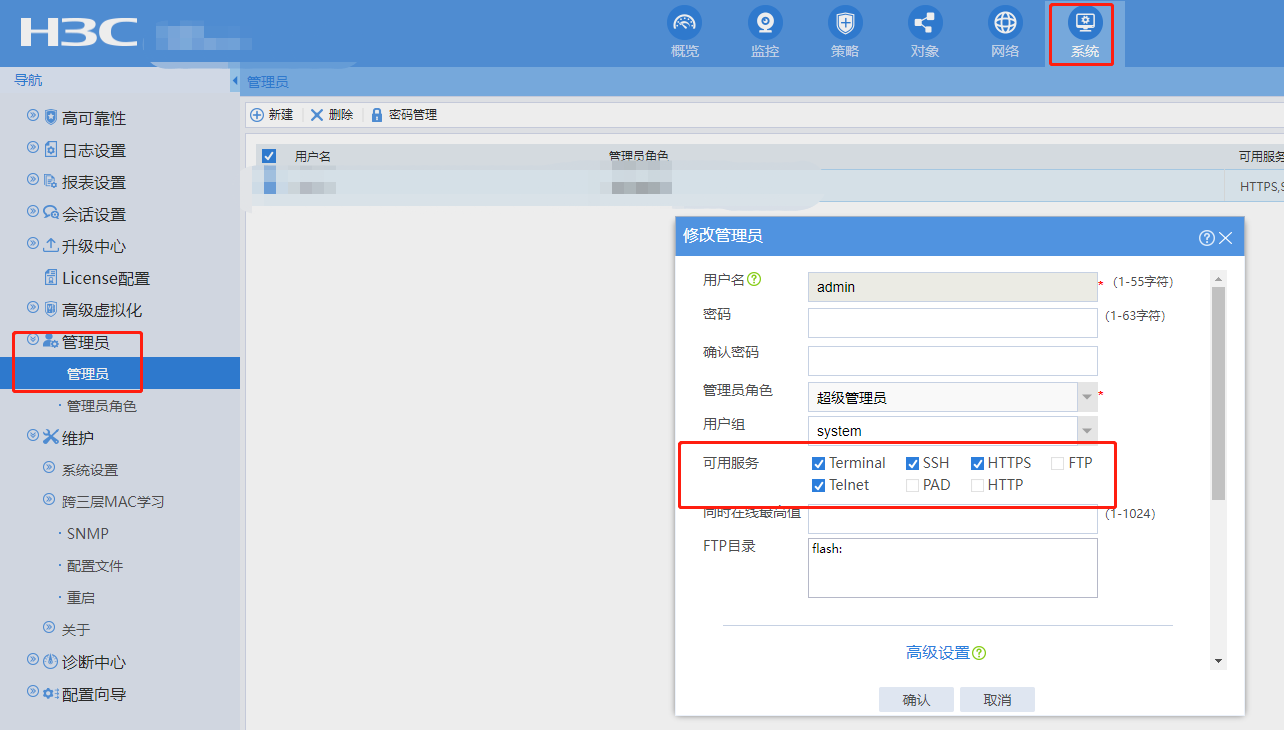Open the 高级设置 link
The image size is (1284, 730).
[938, 653]
